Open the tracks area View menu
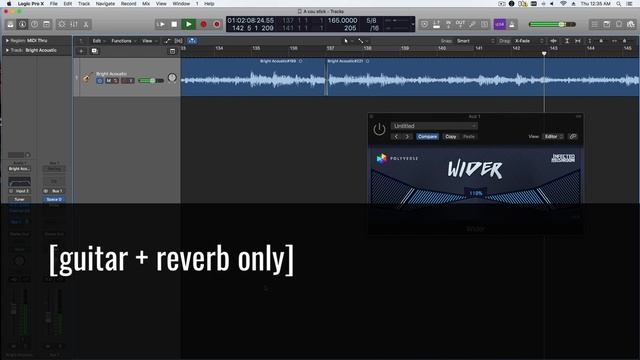Screen dimensions: 640x360 149,41
